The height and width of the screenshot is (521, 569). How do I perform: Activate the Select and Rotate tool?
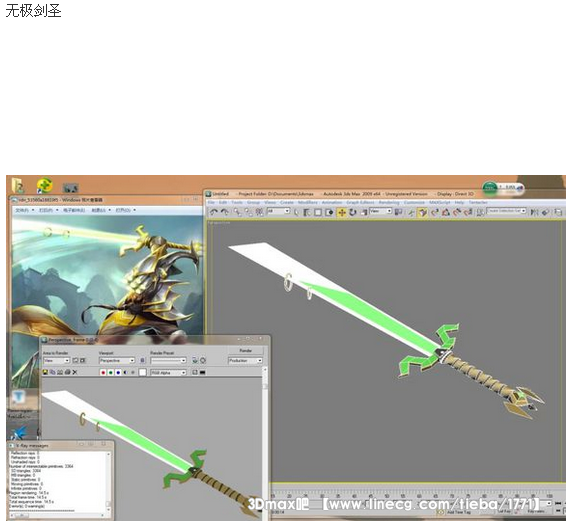pyautogui.click(x=353, y=212)
